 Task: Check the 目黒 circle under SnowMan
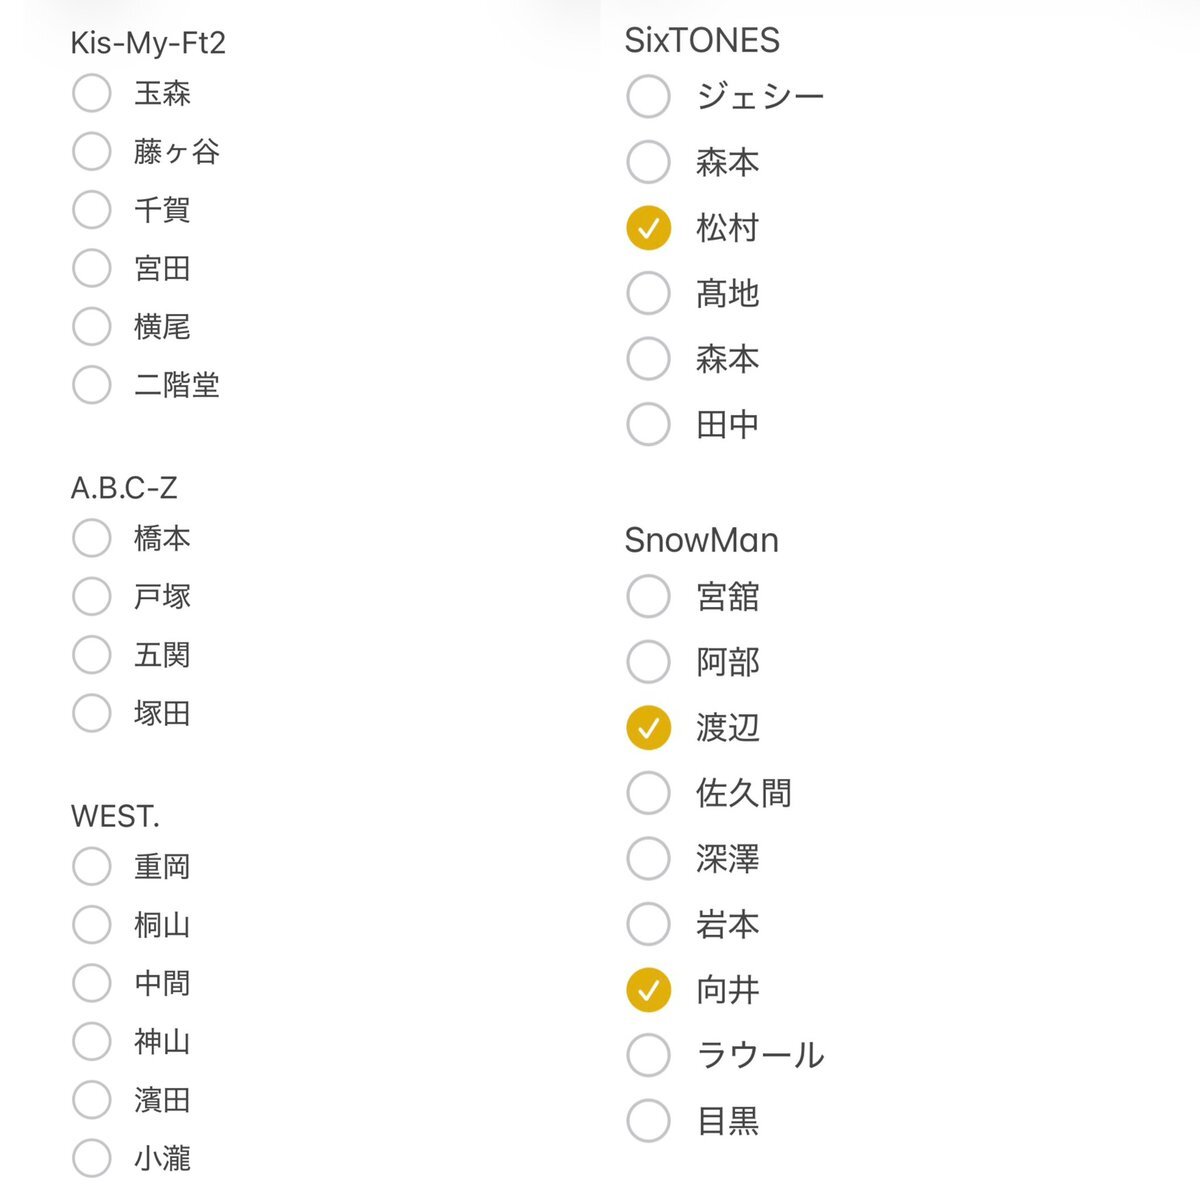(648, 1121)
